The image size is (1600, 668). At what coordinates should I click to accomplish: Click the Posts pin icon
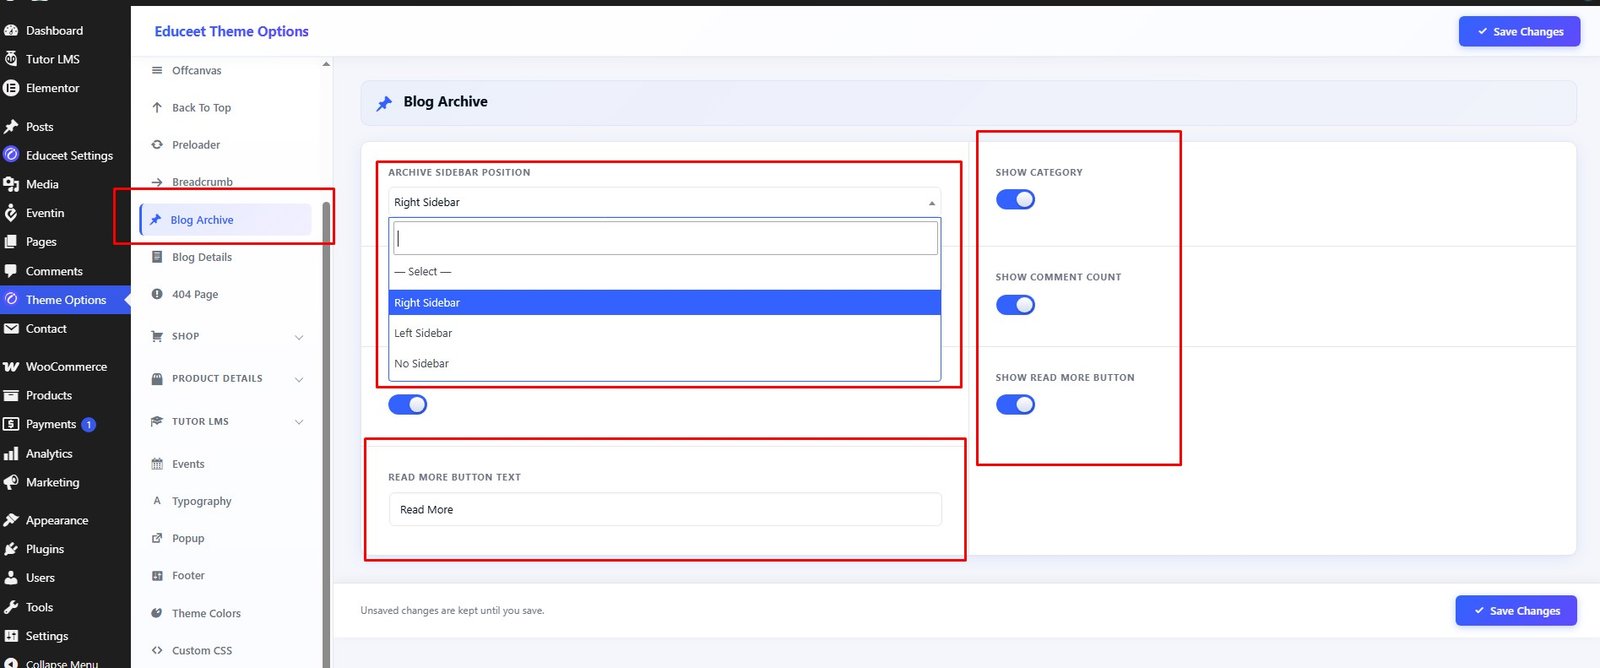coord(11,127)
